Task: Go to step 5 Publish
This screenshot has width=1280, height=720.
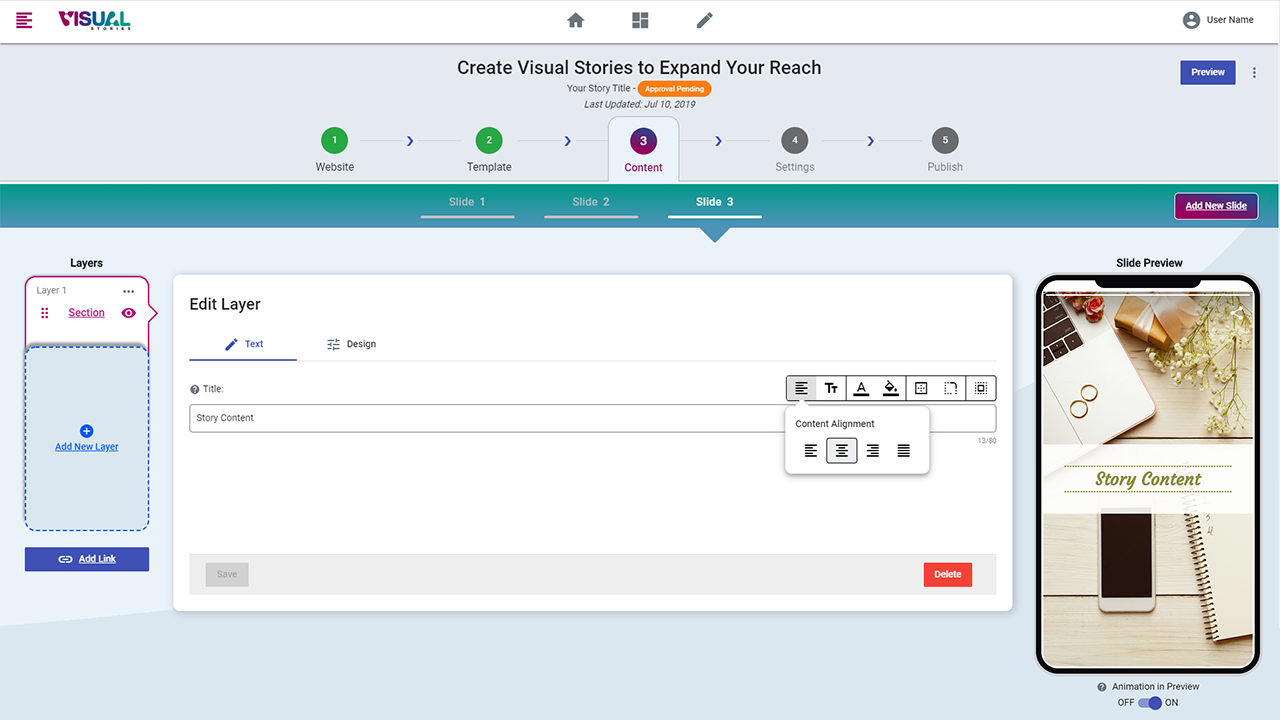Action: (x=945, y=149)
